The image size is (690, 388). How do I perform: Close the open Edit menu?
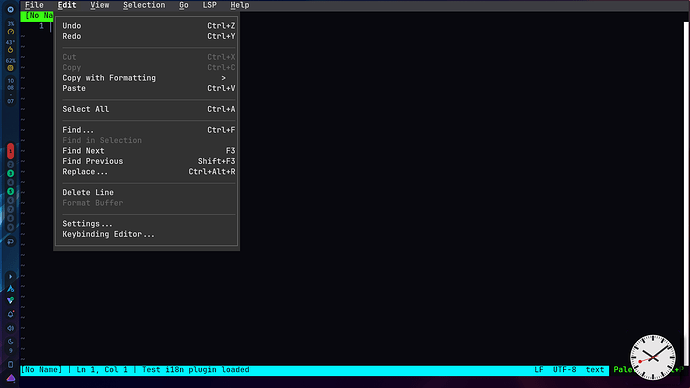67,5
